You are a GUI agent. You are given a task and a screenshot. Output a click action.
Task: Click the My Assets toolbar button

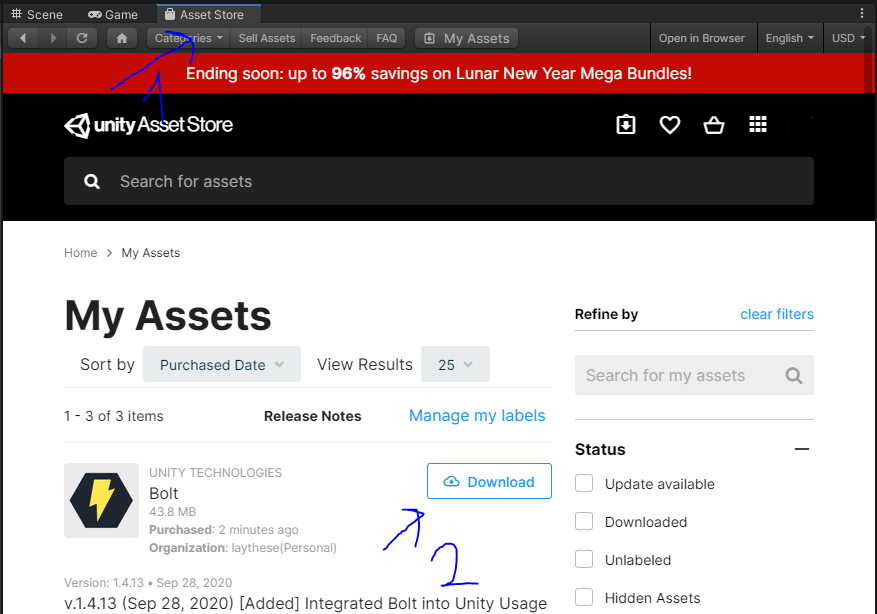tap(466, 38)
